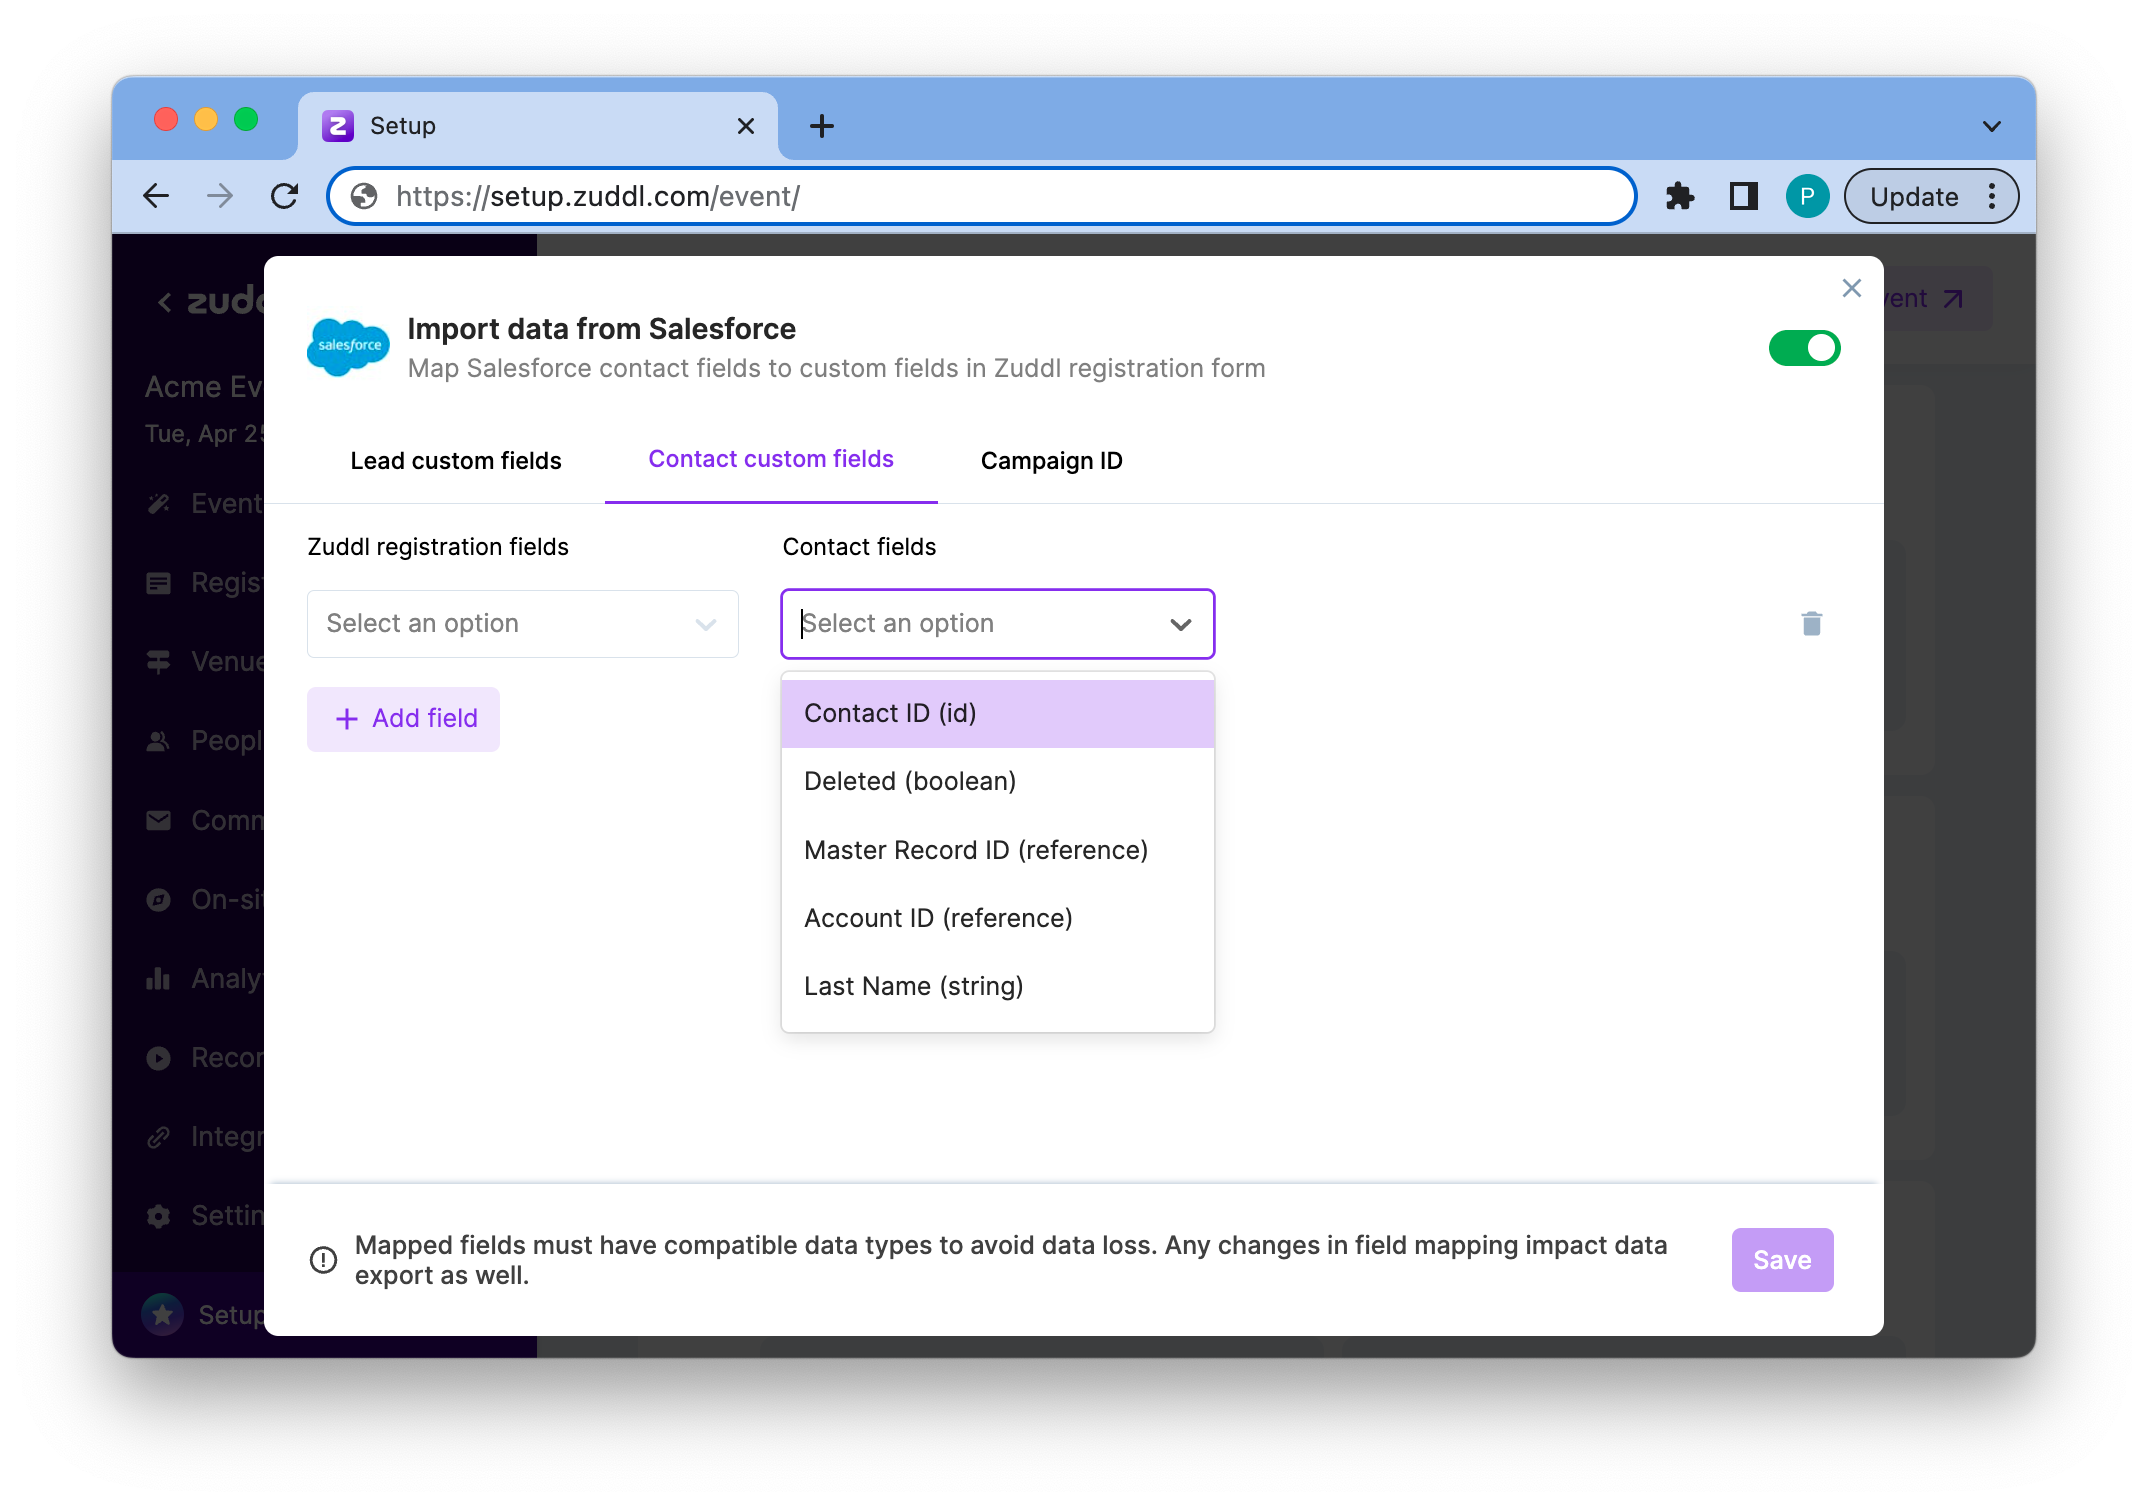2148x1506 pixels.
Task: Open Communications via the envelope icon
Action: click(160, 820)
